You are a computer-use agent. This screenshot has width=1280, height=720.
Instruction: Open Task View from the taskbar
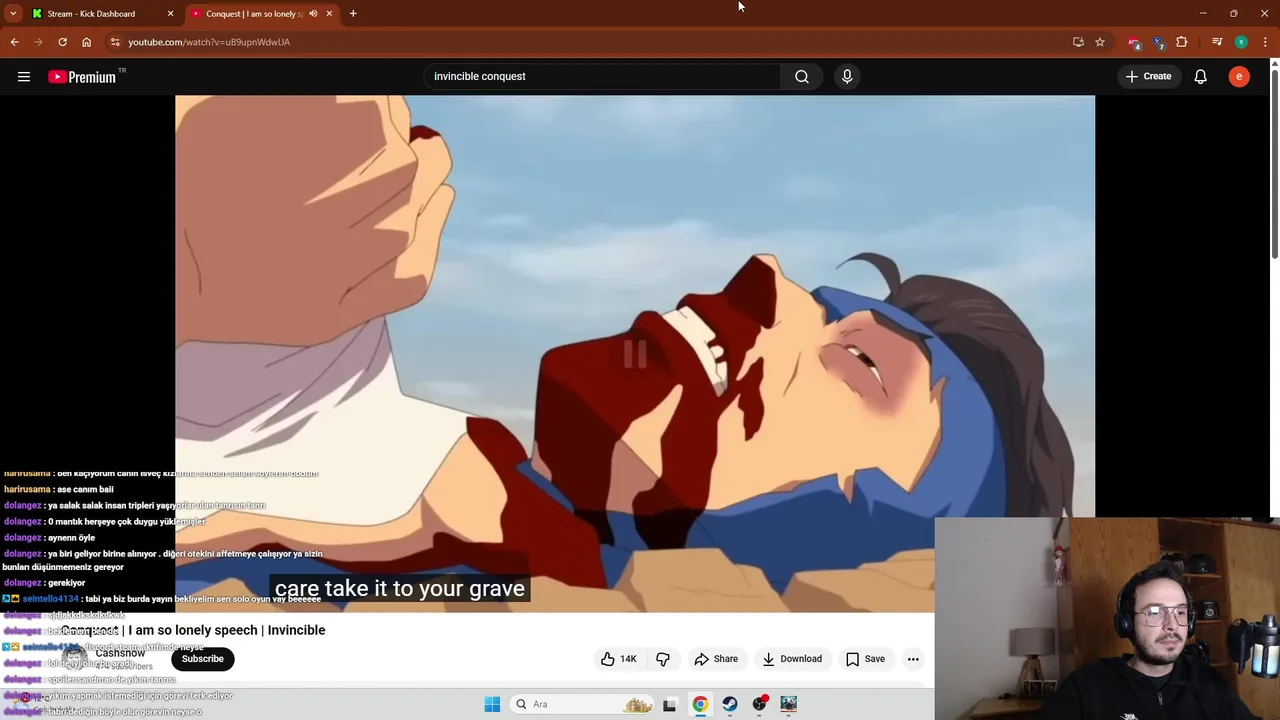tap(669, 704)
